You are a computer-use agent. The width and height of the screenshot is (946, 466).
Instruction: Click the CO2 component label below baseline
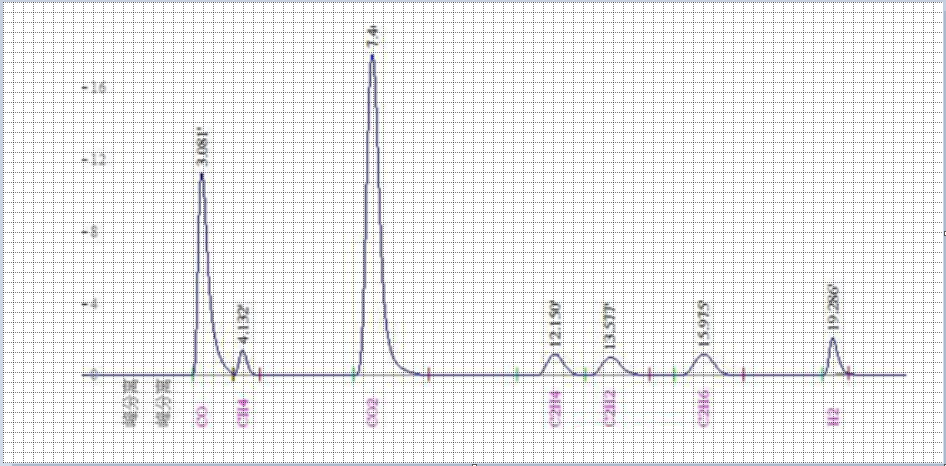[x=372, y=414]
